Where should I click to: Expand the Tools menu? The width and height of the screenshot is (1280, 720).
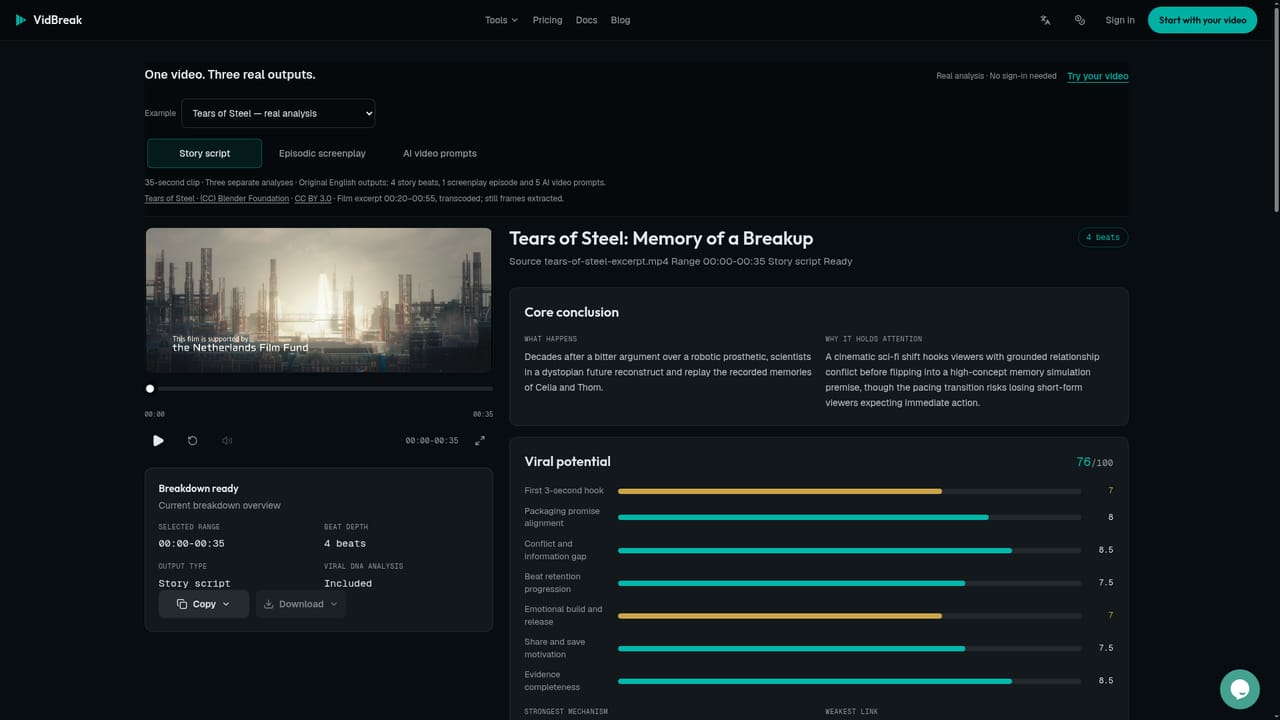(x=501, y=20)
